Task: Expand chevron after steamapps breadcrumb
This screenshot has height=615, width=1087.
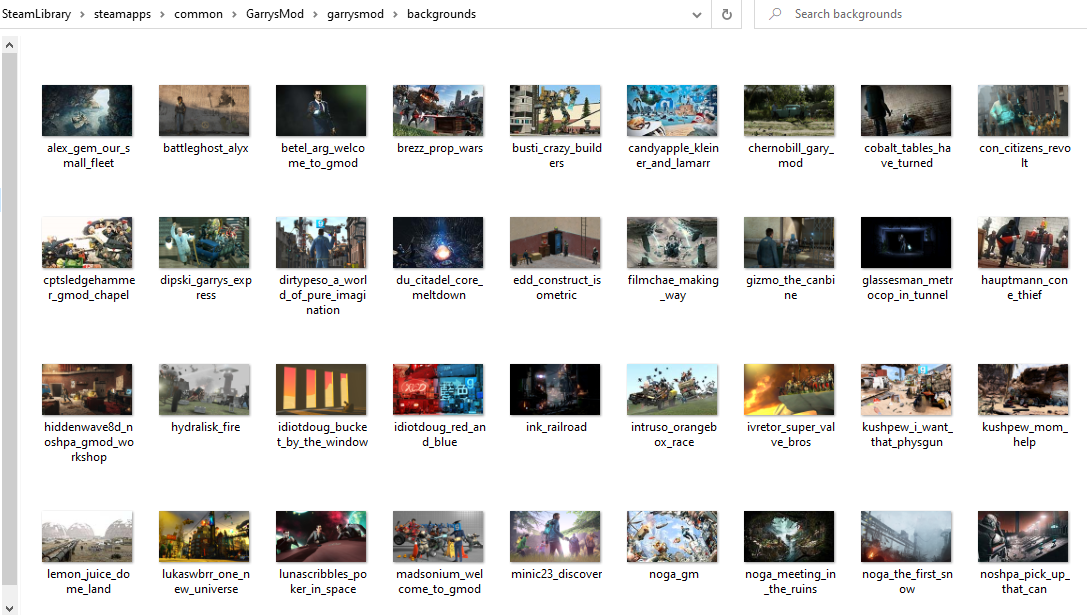Action: 162,15
